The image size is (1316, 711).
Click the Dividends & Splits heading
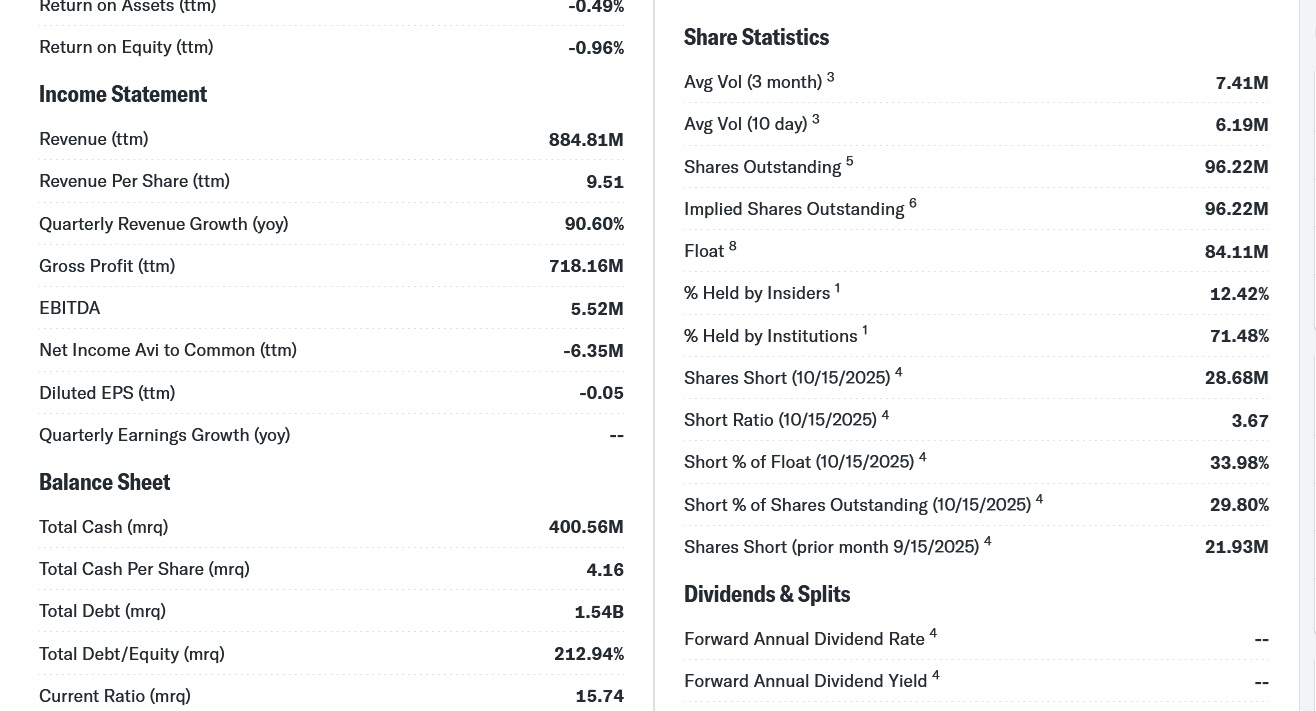tap(767, 594)
